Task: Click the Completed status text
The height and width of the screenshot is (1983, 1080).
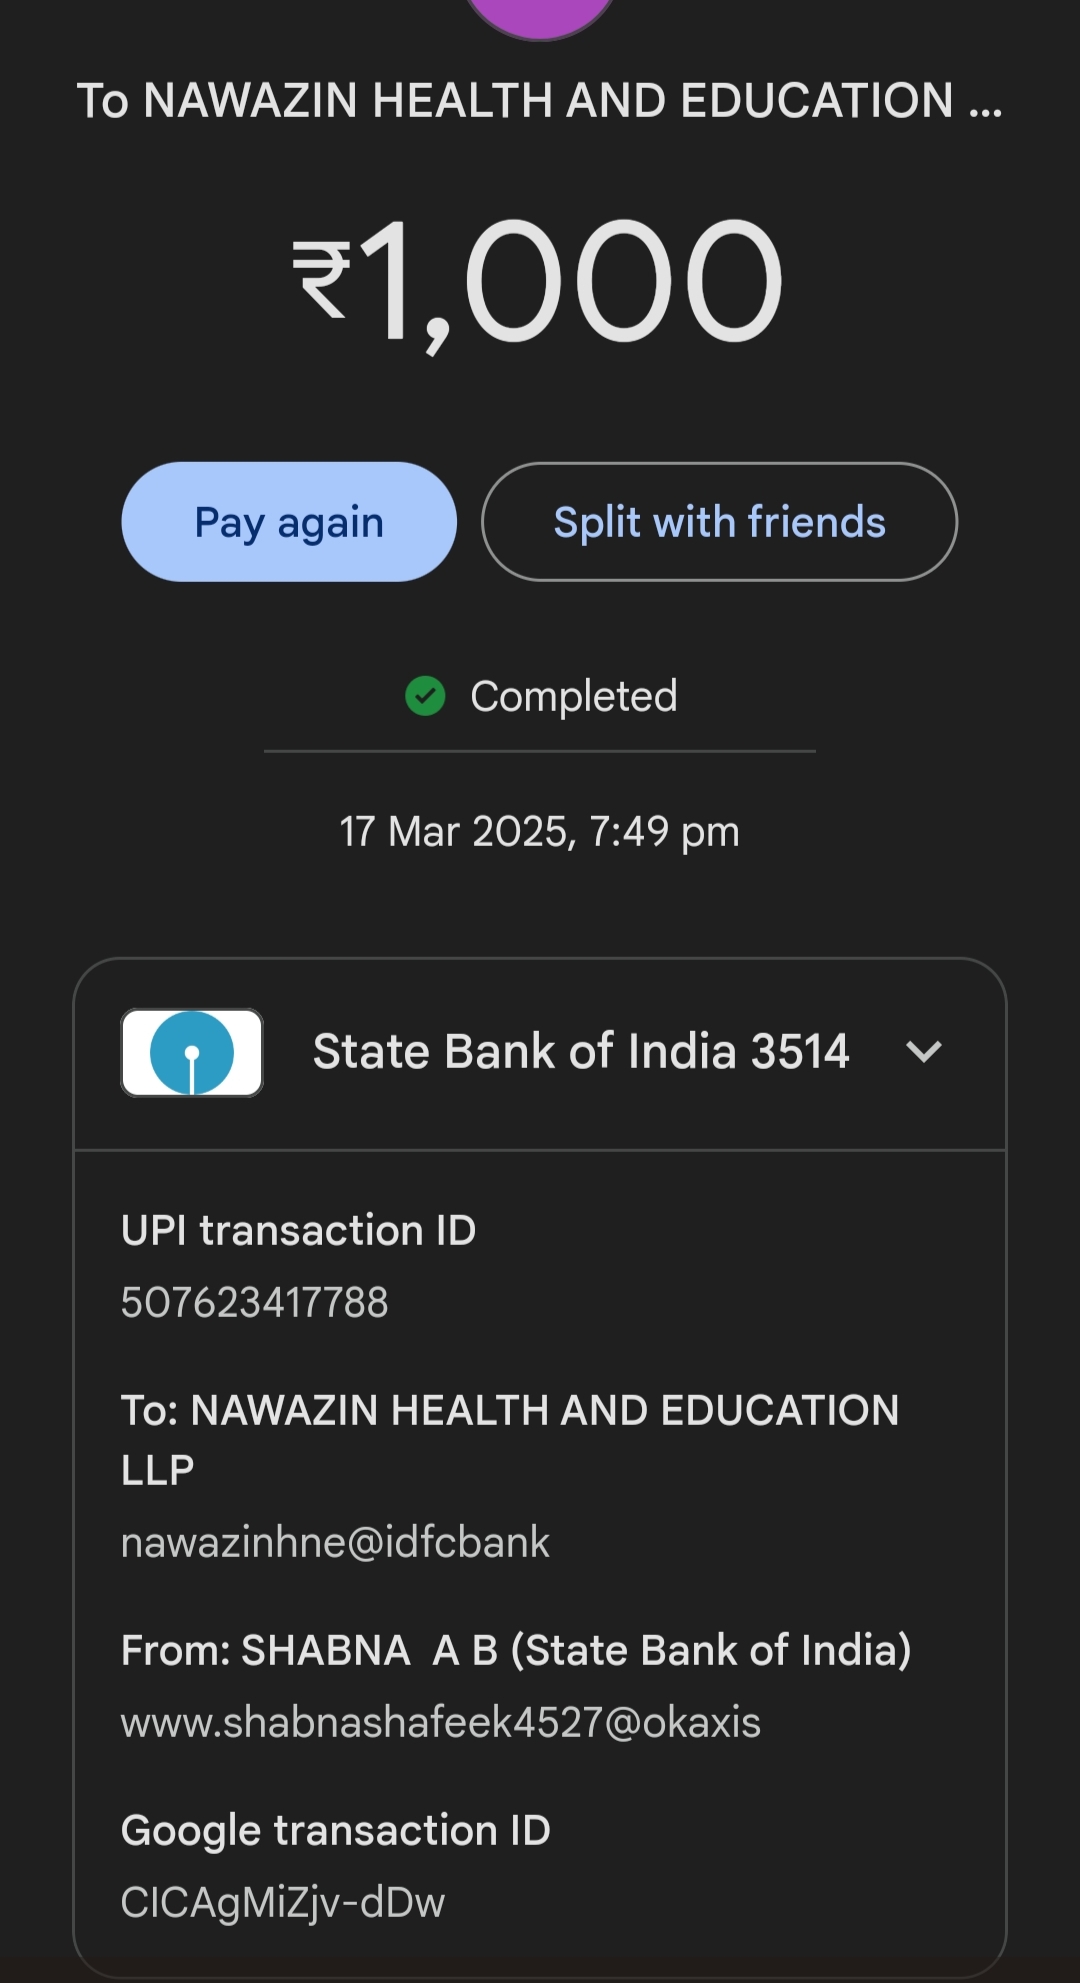Action: pyautogui.click(x=574, y=696)
